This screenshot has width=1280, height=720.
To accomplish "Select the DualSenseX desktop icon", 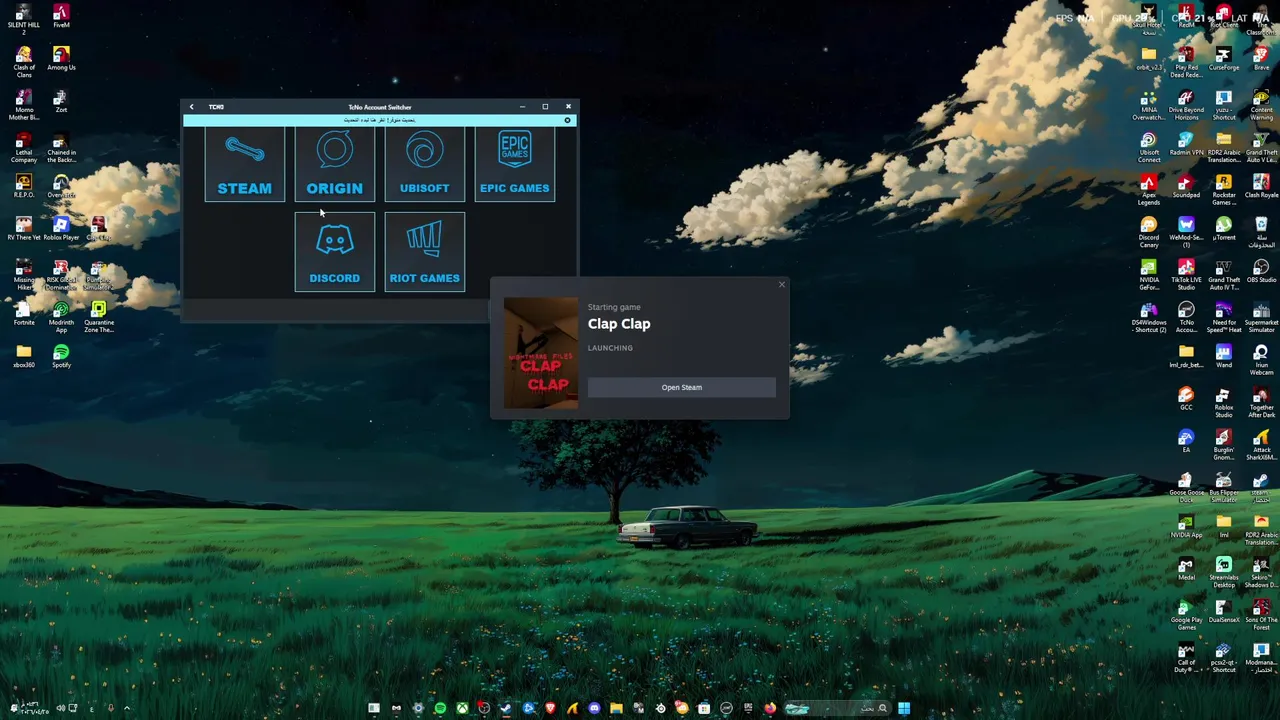I will tap(1223, 611).
